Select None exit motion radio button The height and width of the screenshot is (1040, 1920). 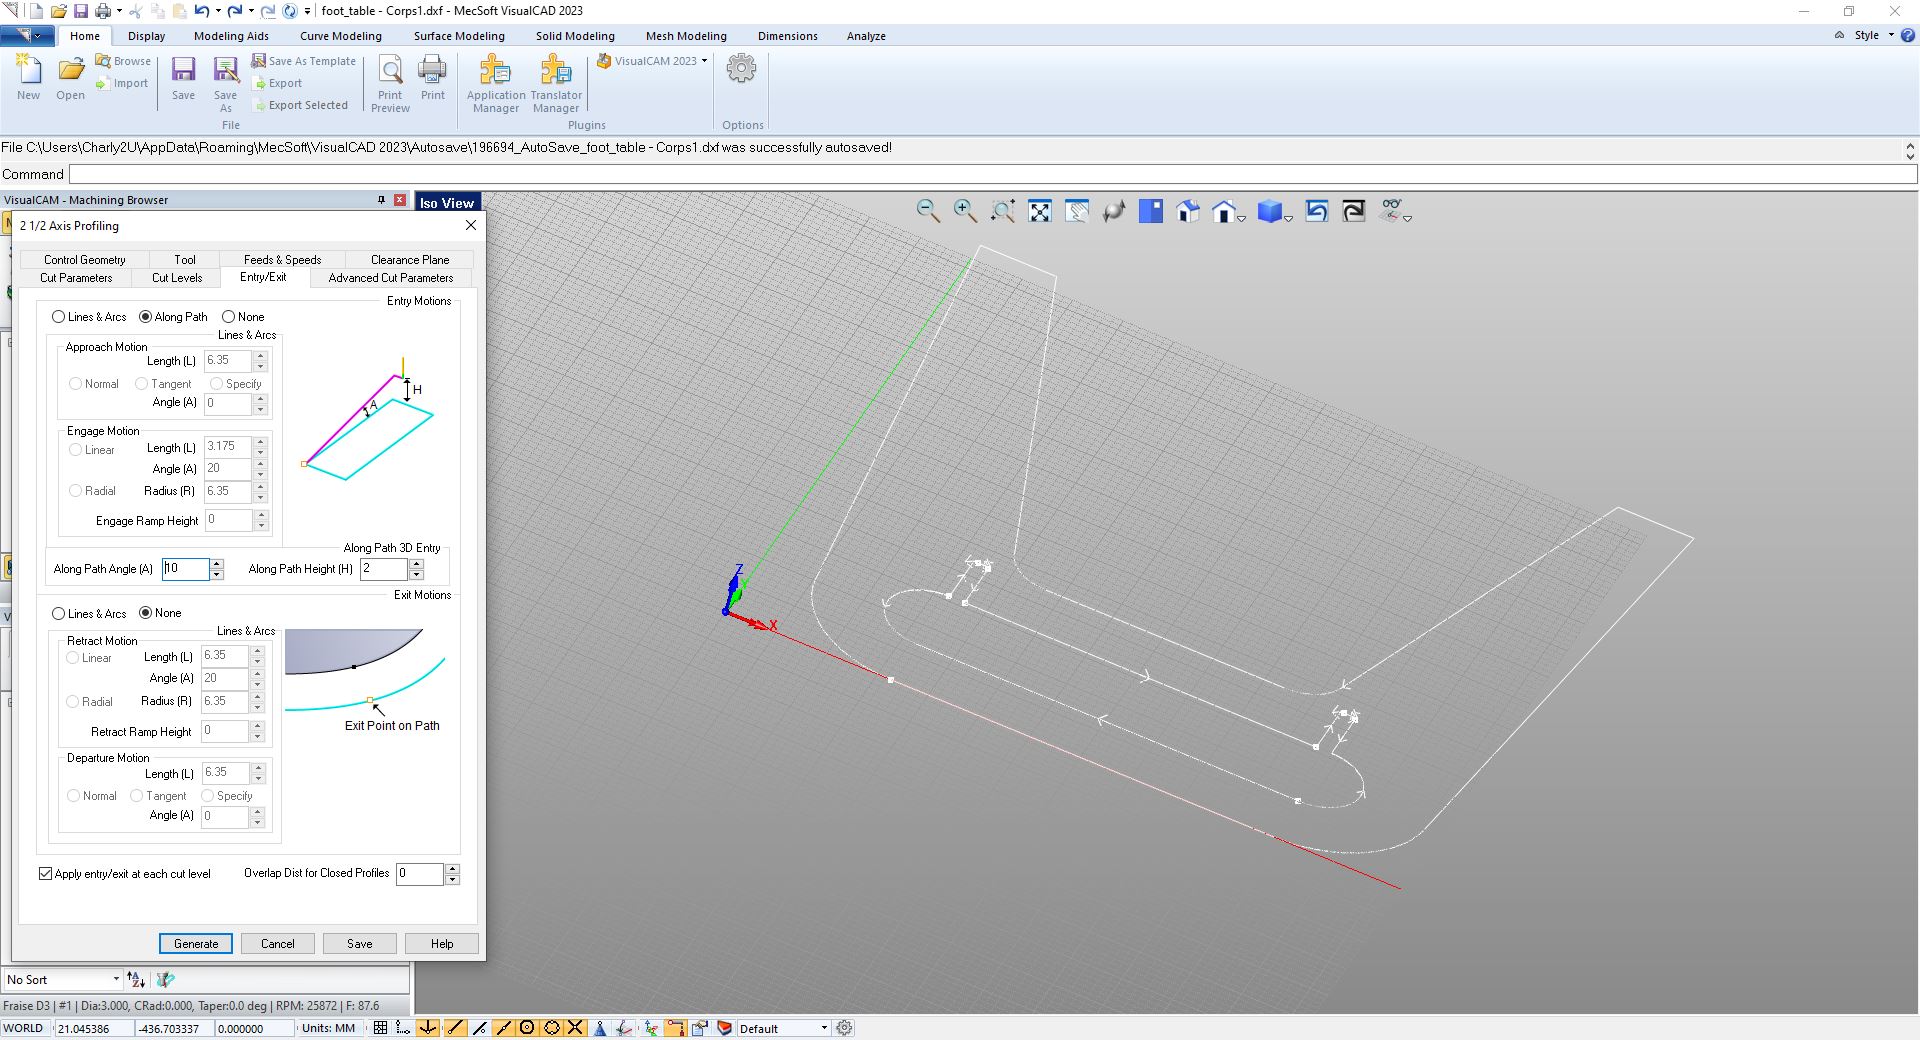pos(146,613)
